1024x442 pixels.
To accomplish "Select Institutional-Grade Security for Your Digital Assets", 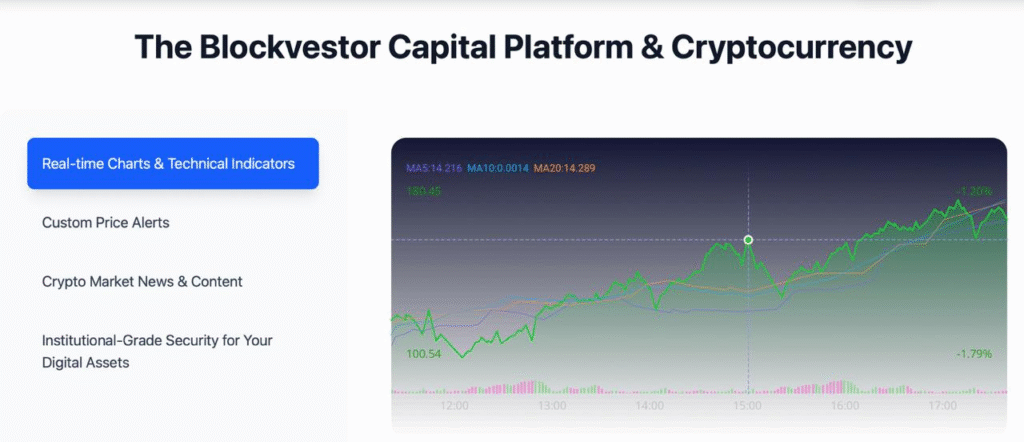I will click(157, 351).
